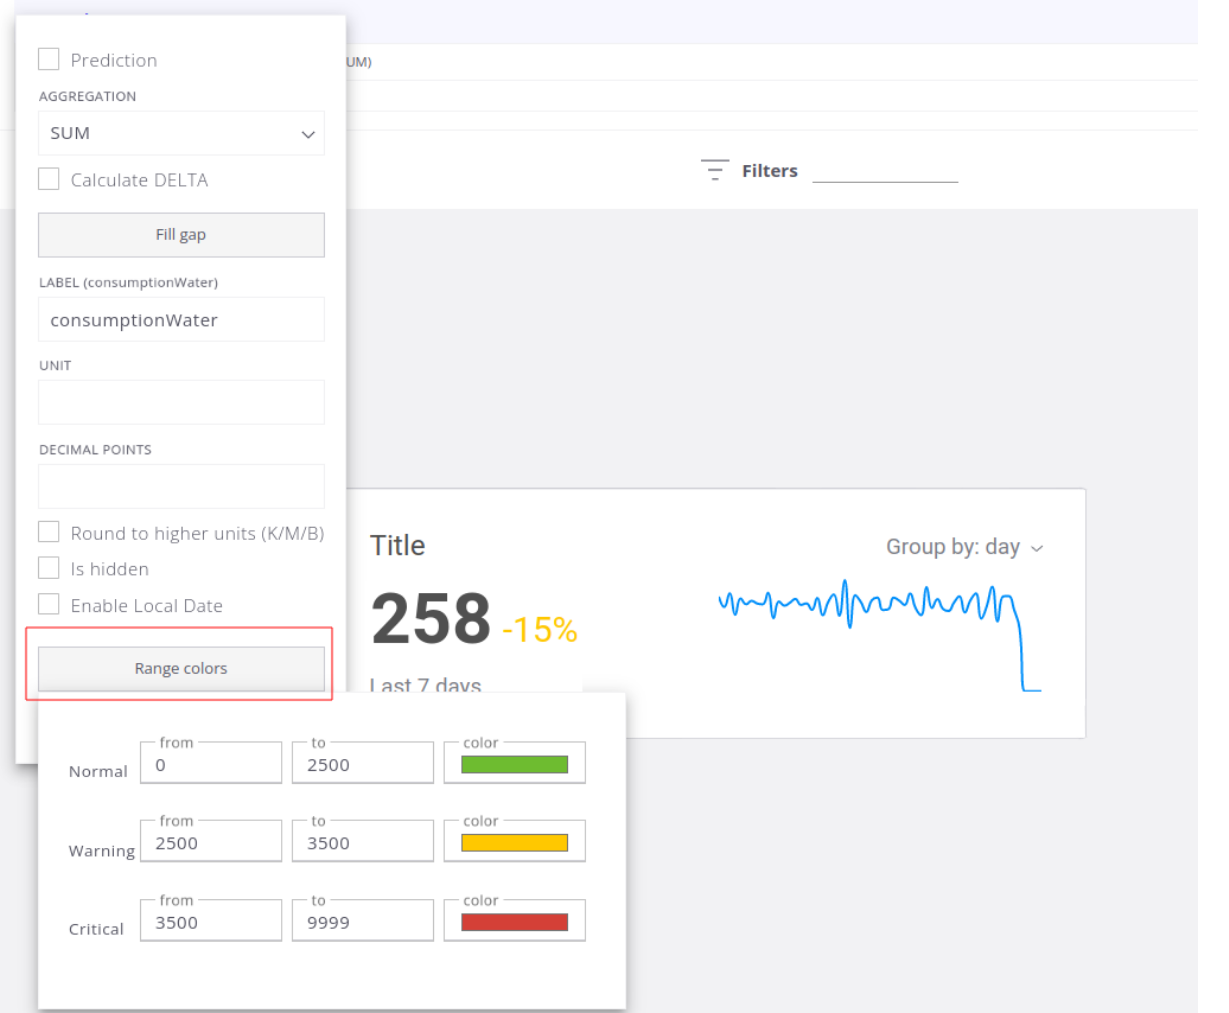Open the SUM aggregation dropdown
The image size is (1229, 1013).
pos(181,133)
